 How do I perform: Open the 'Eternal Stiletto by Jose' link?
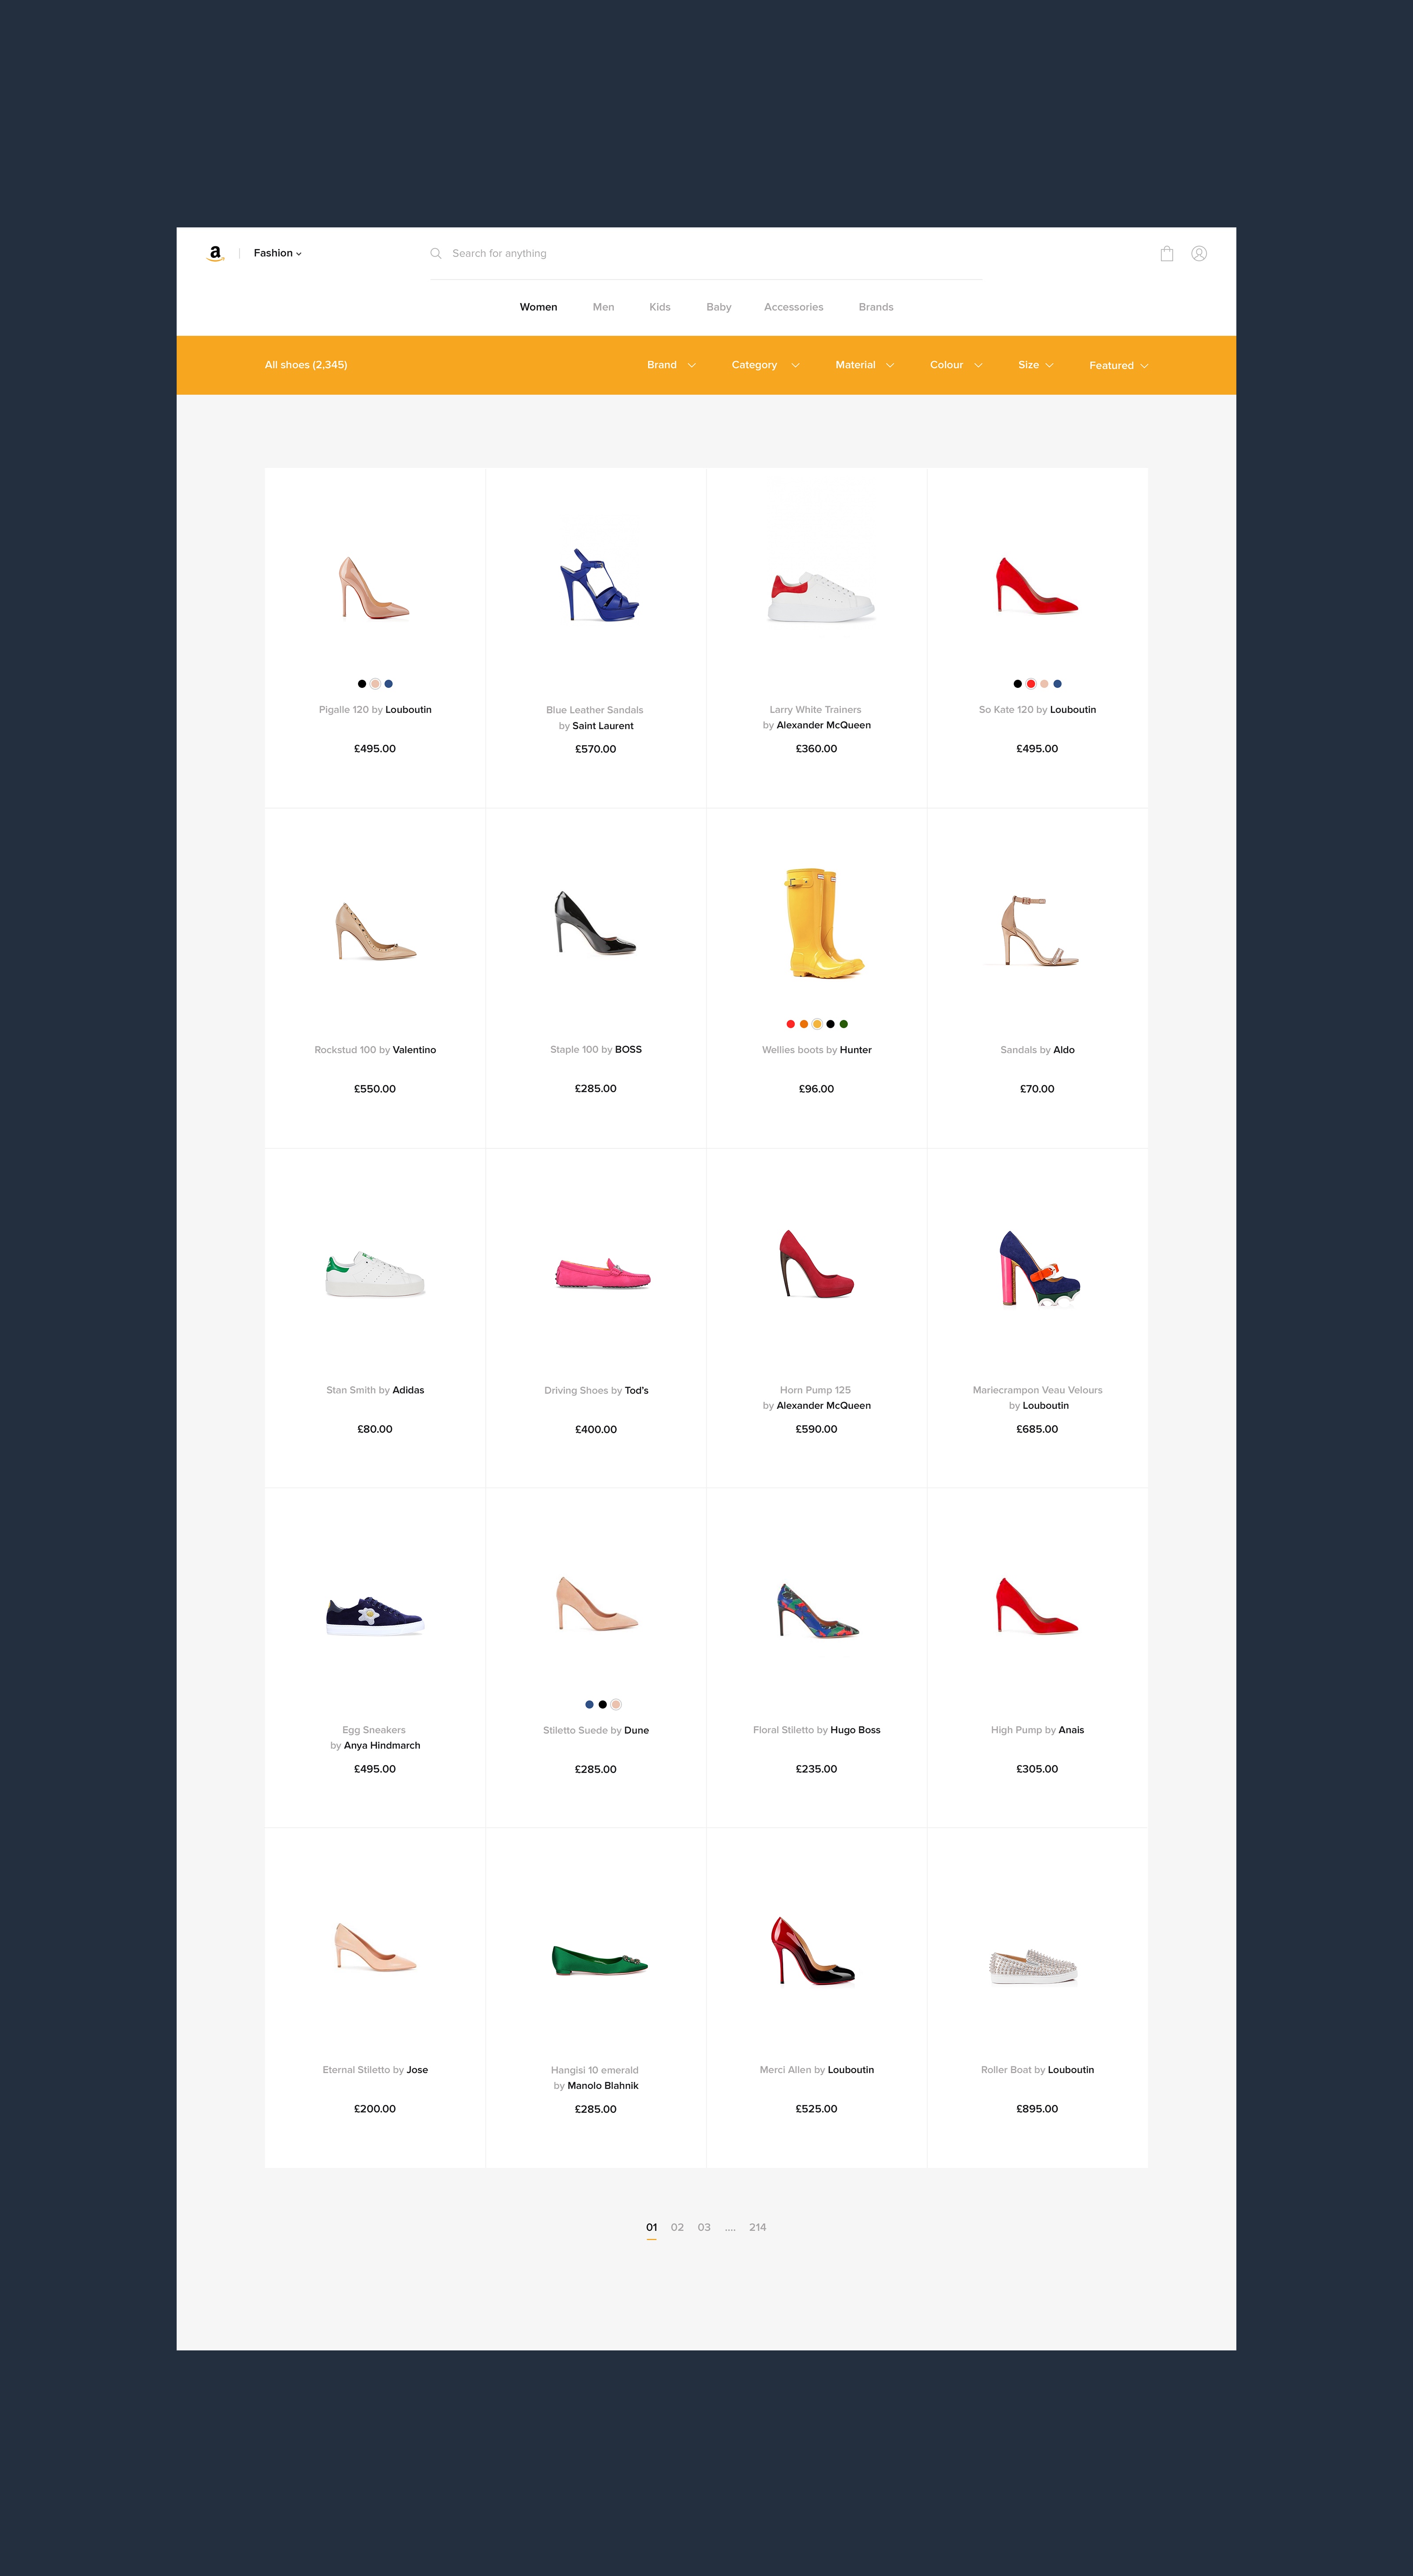pyautogui.click(x=375, y=2070)
